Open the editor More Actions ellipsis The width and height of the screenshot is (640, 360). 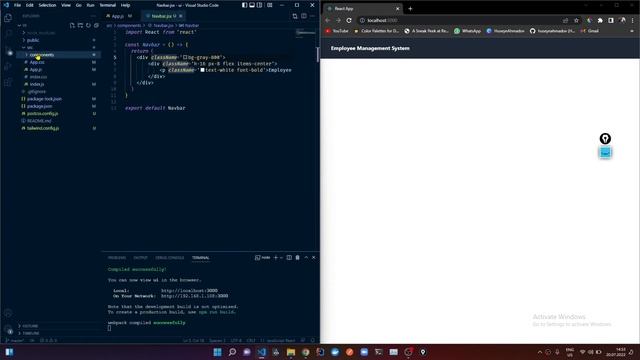pyautogui.click(x=312, y=16)
